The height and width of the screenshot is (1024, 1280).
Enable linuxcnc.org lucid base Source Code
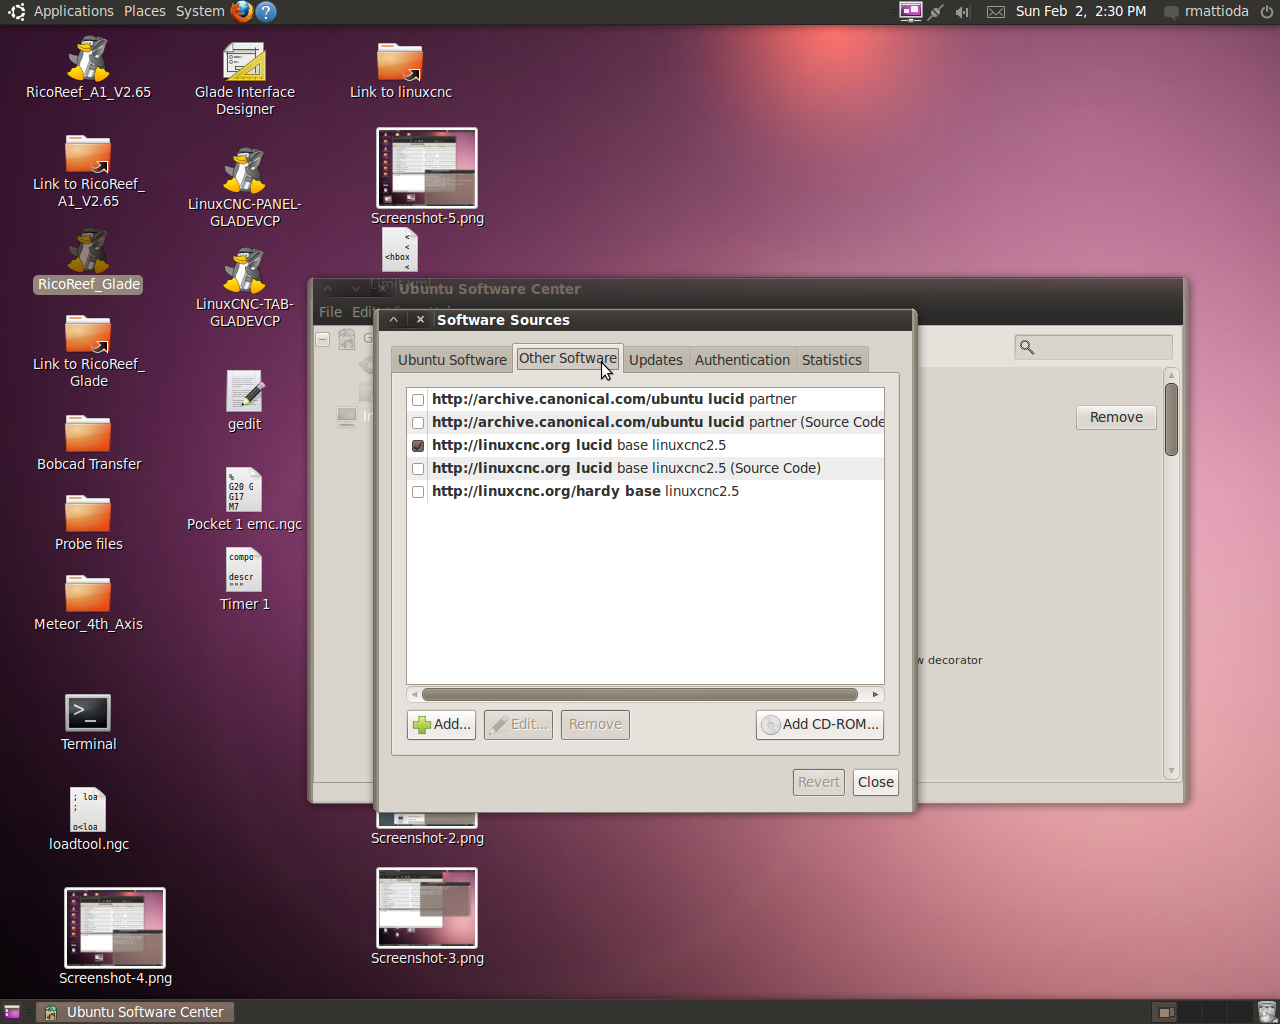click(418, 468)
